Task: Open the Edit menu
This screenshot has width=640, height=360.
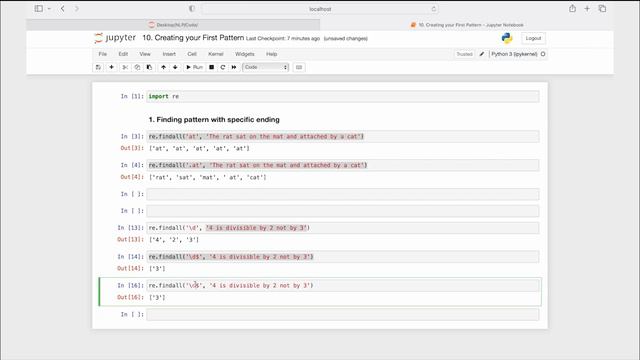Action: click(123, 54)
